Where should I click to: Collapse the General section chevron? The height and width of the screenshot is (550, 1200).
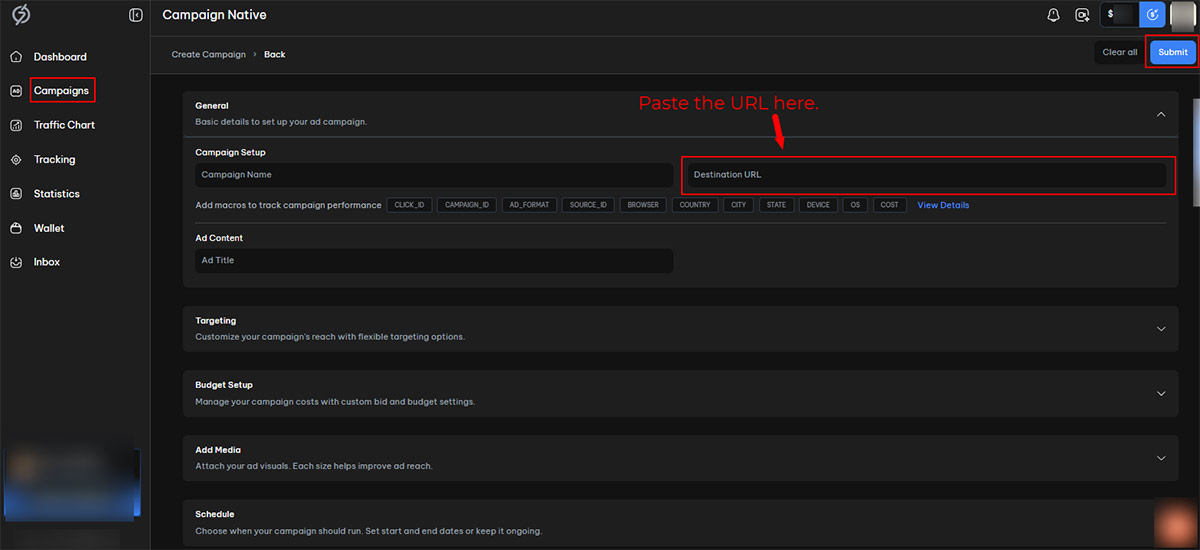[1161, 114]
